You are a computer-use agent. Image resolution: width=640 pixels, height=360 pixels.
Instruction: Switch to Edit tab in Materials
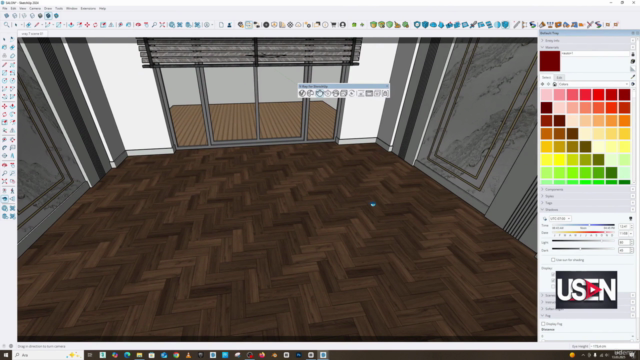559,77
